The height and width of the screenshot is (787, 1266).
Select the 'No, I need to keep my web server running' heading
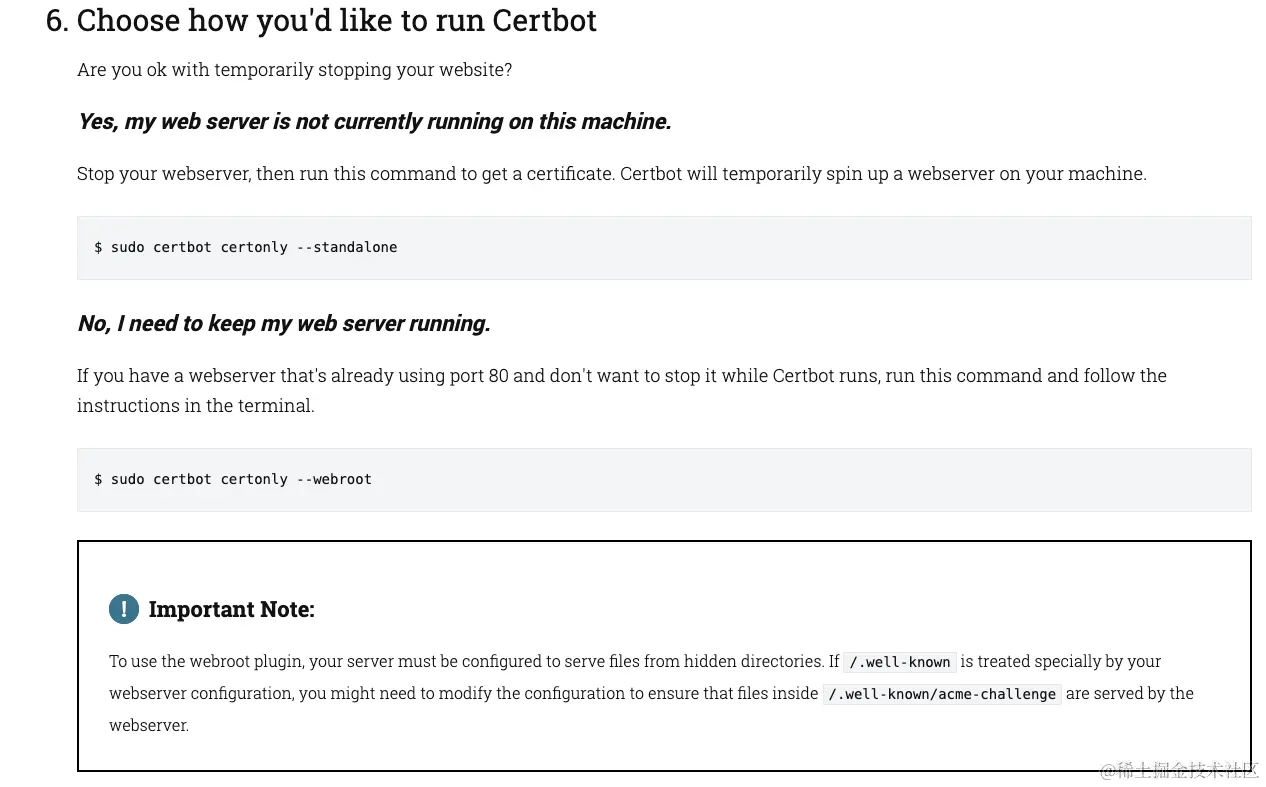pyautogui.click(x=284, y=323)
